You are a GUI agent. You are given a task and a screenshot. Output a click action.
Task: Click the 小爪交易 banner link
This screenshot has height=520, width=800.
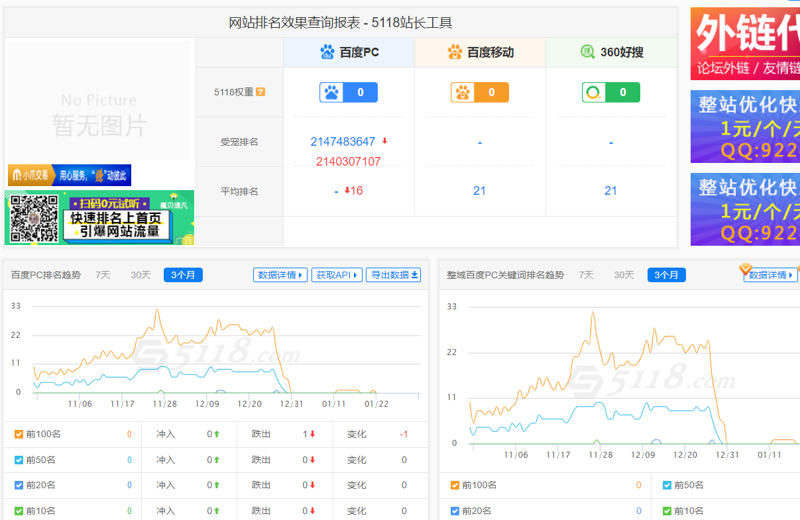[69, 175]
